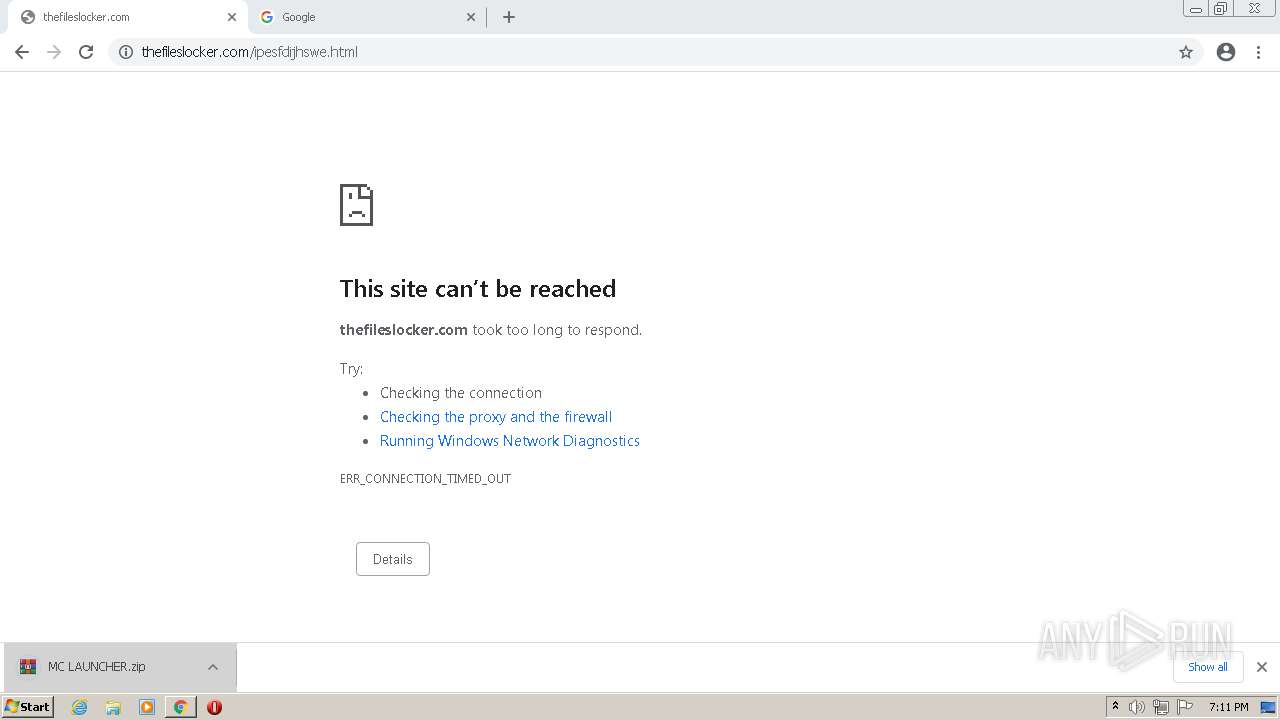Click the show desktop tray button

pyautogui.click(x=1268, y=707)
